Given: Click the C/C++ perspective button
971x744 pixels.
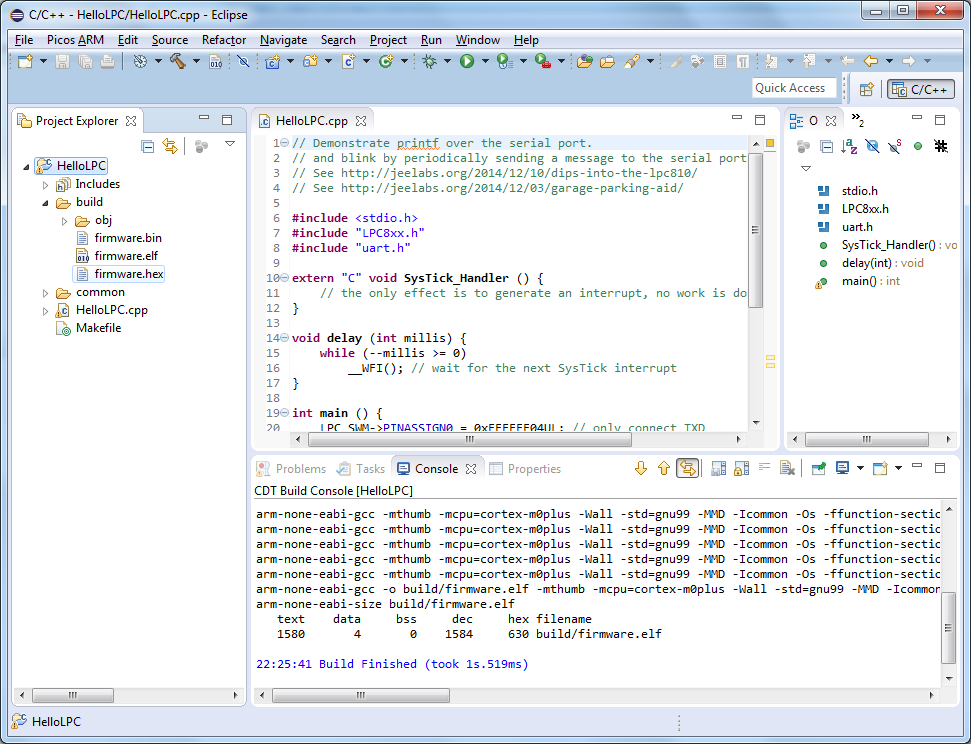Looking at the screenshot, I should tap(920, 89).
